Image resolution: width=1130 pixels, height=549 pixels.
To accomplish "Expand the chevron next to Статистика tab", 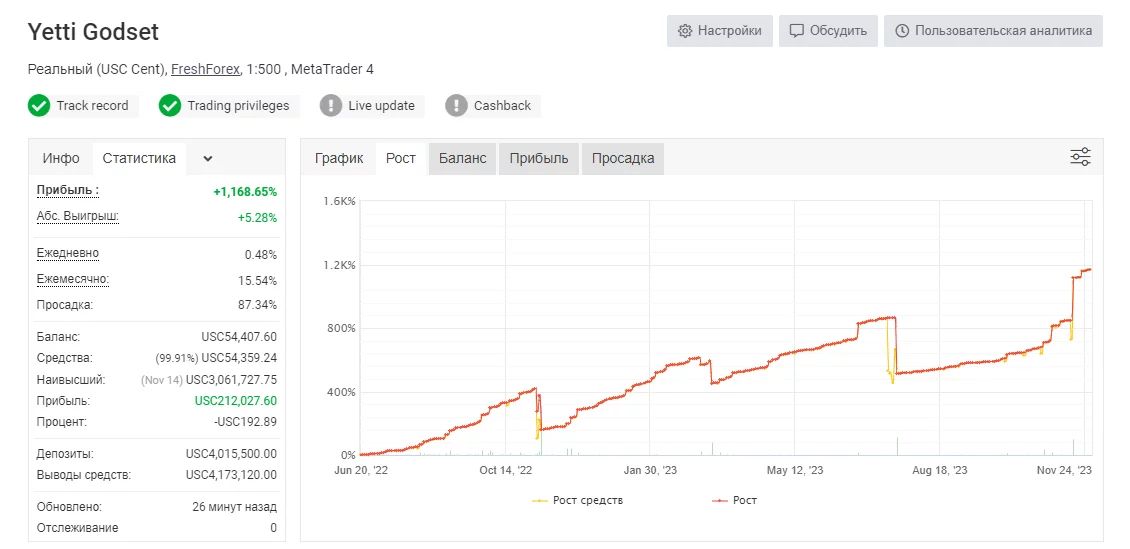I will tap(208, 159).
